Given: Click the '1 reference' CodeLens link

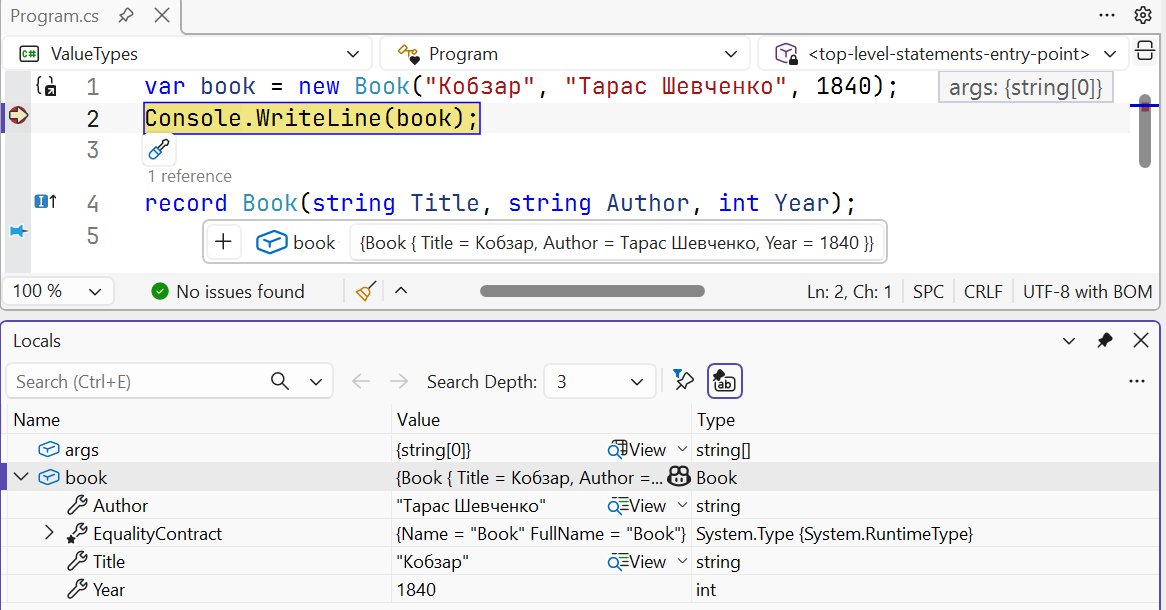Looking at the screenshot, I should point(190,176).
